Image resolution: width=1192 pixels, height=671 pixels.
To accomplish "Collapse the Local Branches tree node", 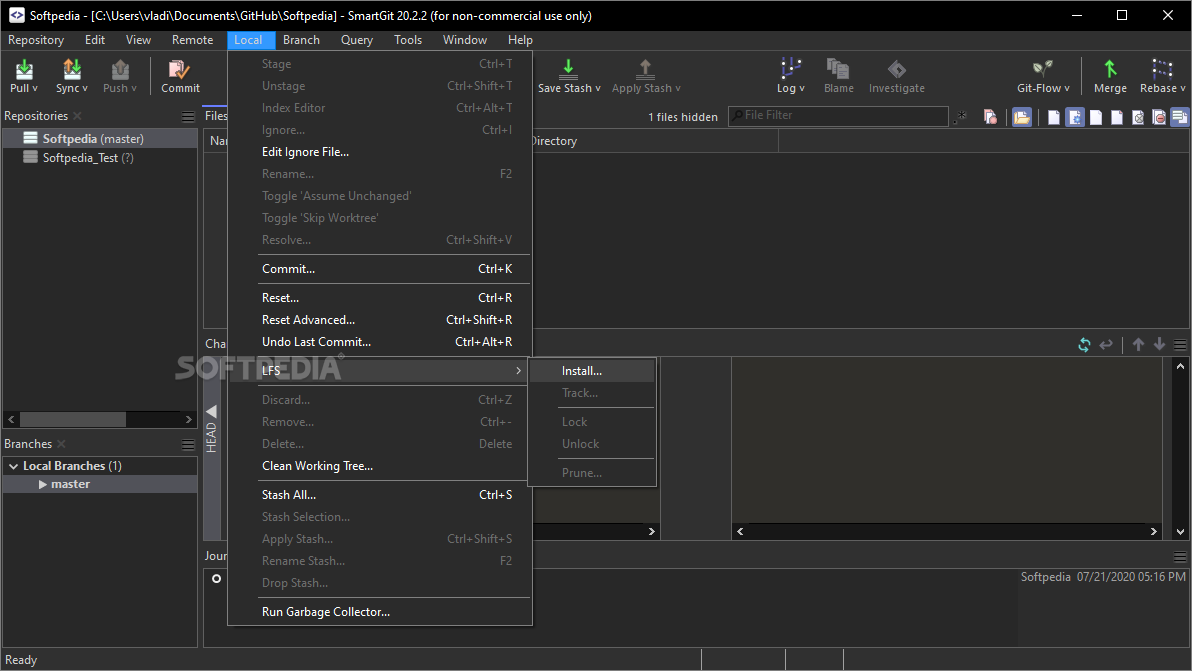I will (13, 466).
